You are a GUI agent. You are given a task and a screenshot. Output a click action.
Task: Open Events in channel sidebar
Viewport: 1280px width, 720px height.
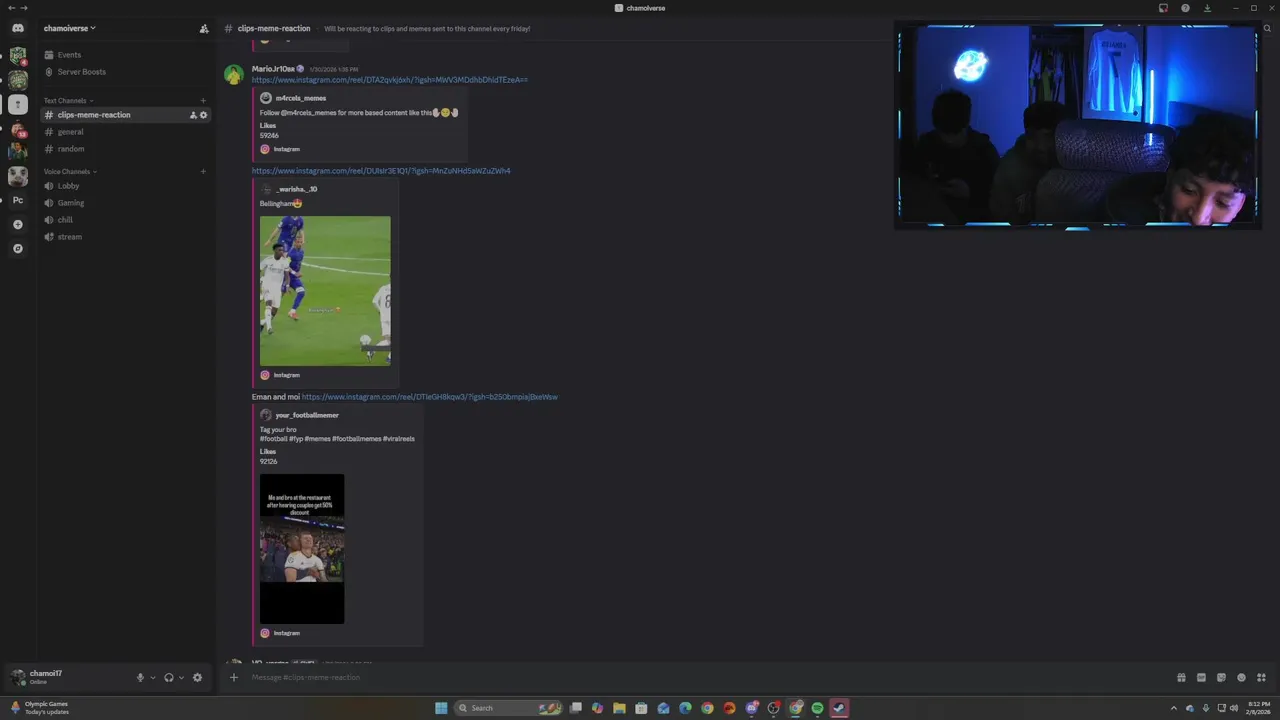(69, 55)
